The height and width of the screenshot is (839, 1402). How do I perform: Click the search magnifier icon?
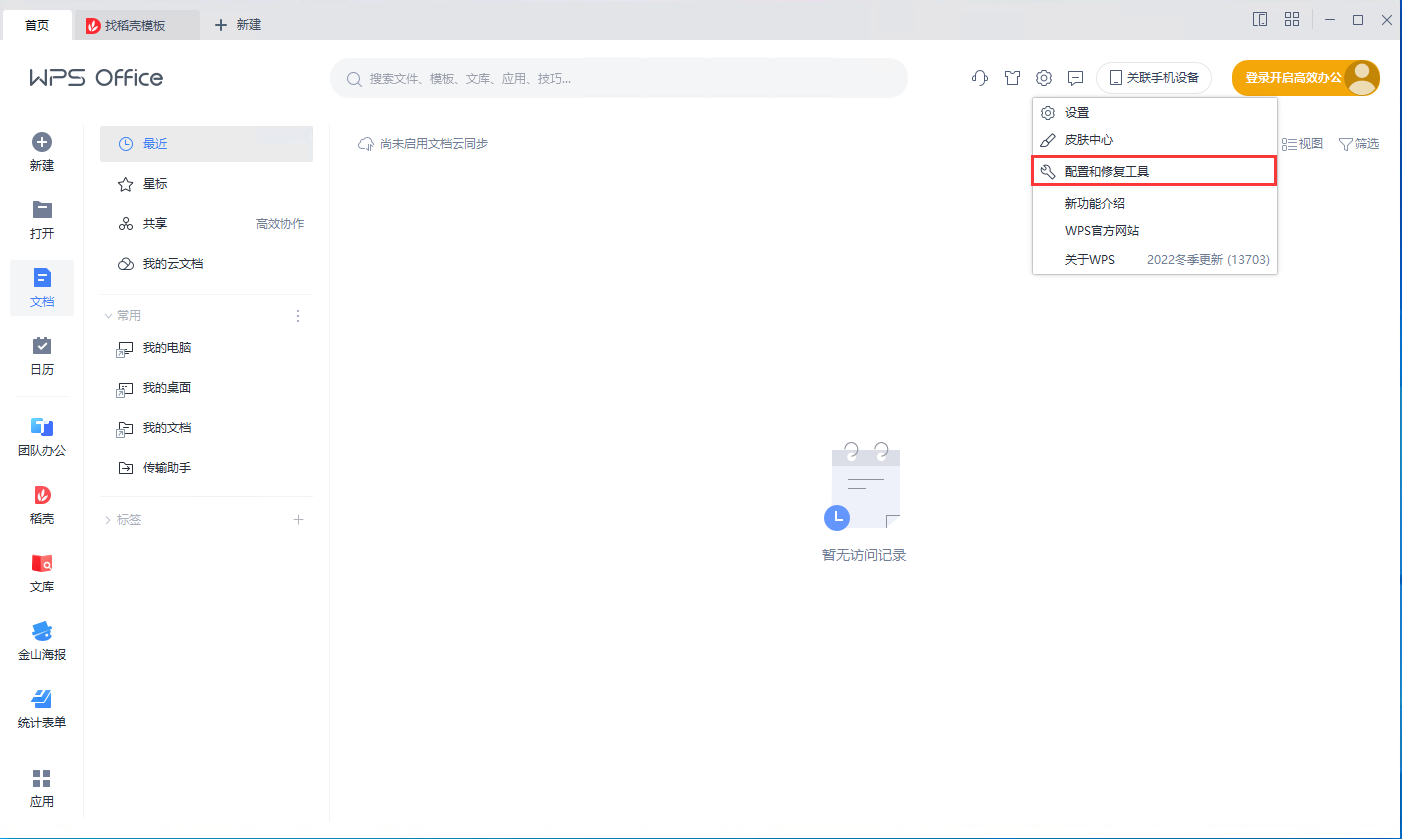tap(354, 78)
